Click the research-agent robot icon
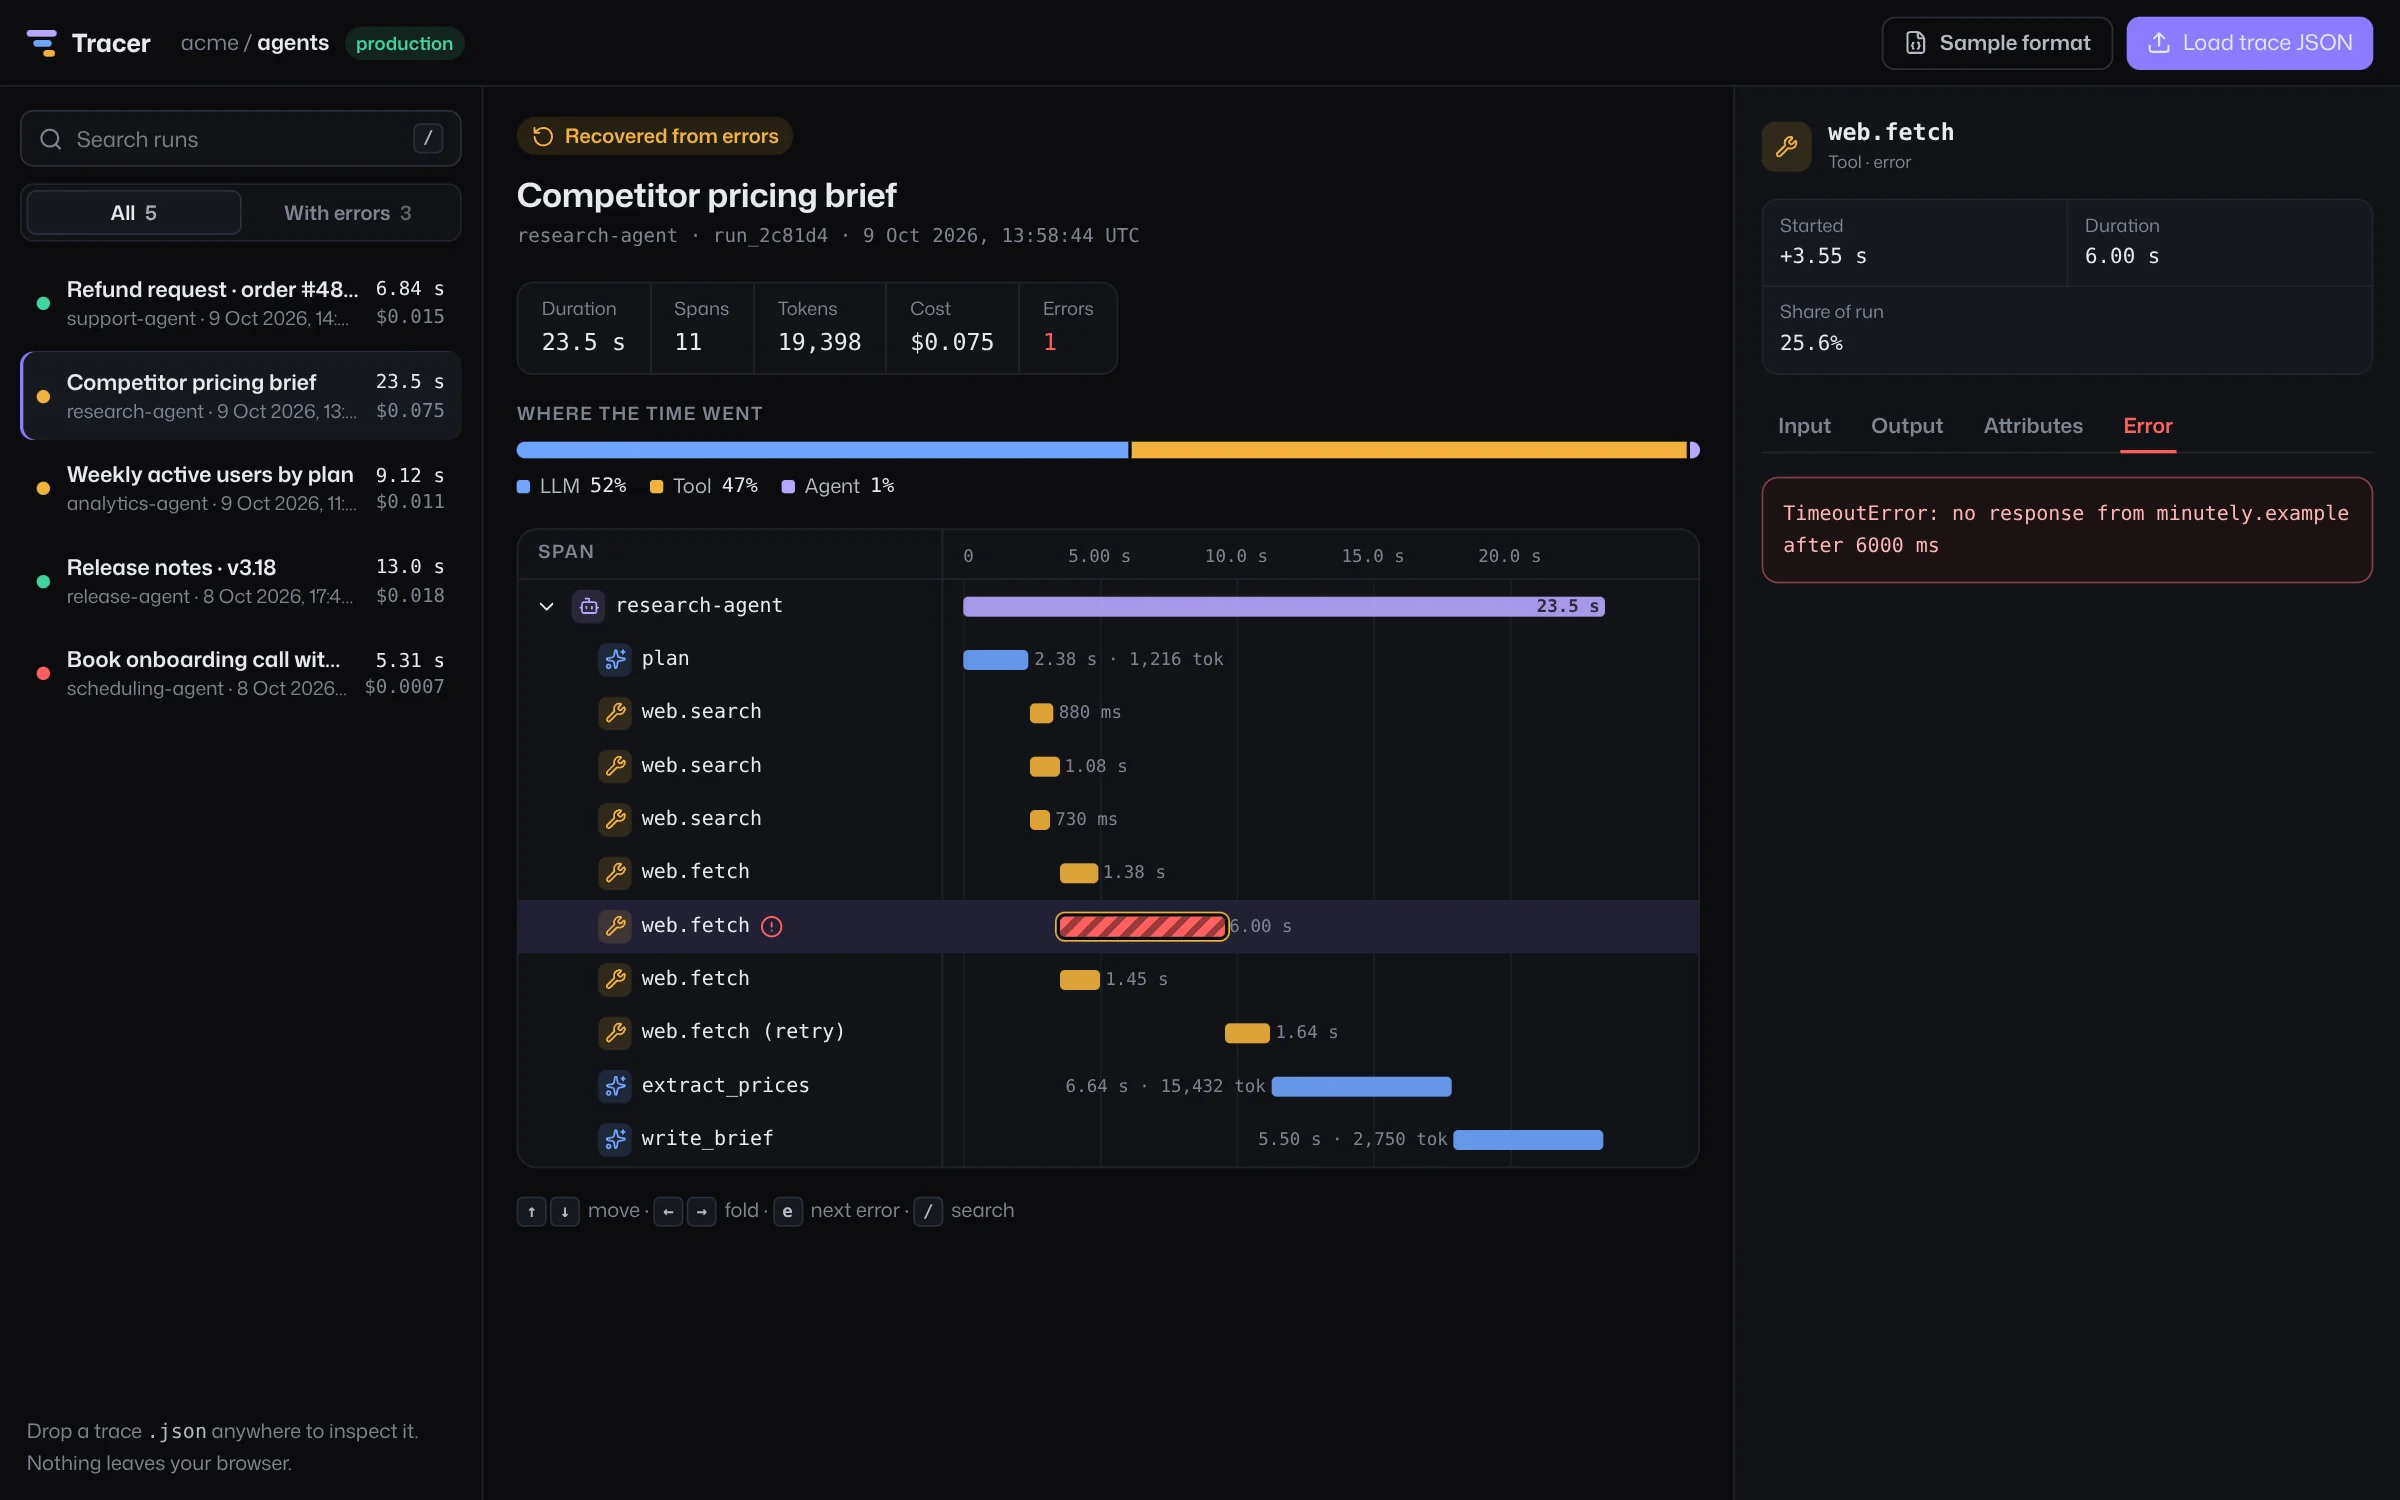Viewport: 2400px width, 1500px height. [588, 606]
